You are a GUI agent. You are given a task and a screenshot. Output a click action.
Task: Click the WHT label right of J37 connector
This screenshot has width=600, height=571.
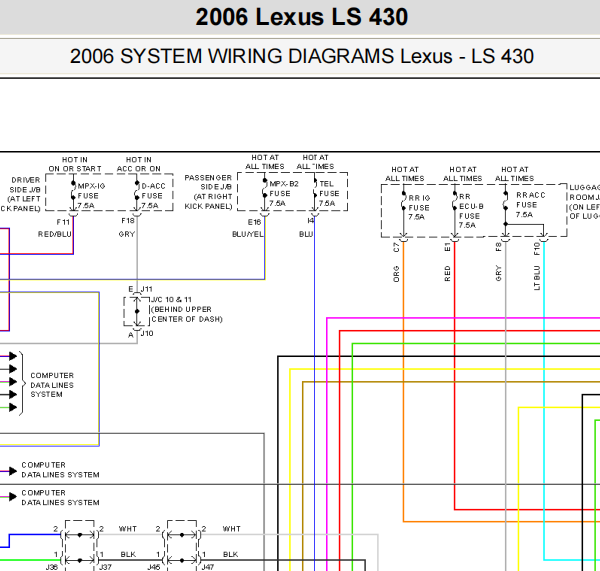coord(128,529)
